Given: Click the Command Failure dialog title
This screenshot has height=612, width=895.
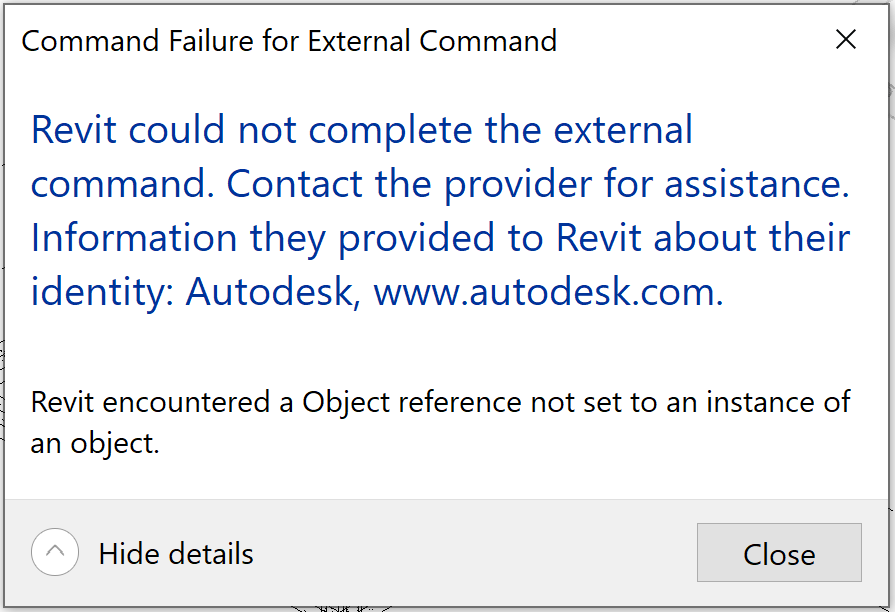Looking at the screenshot, I should [290, 41].
